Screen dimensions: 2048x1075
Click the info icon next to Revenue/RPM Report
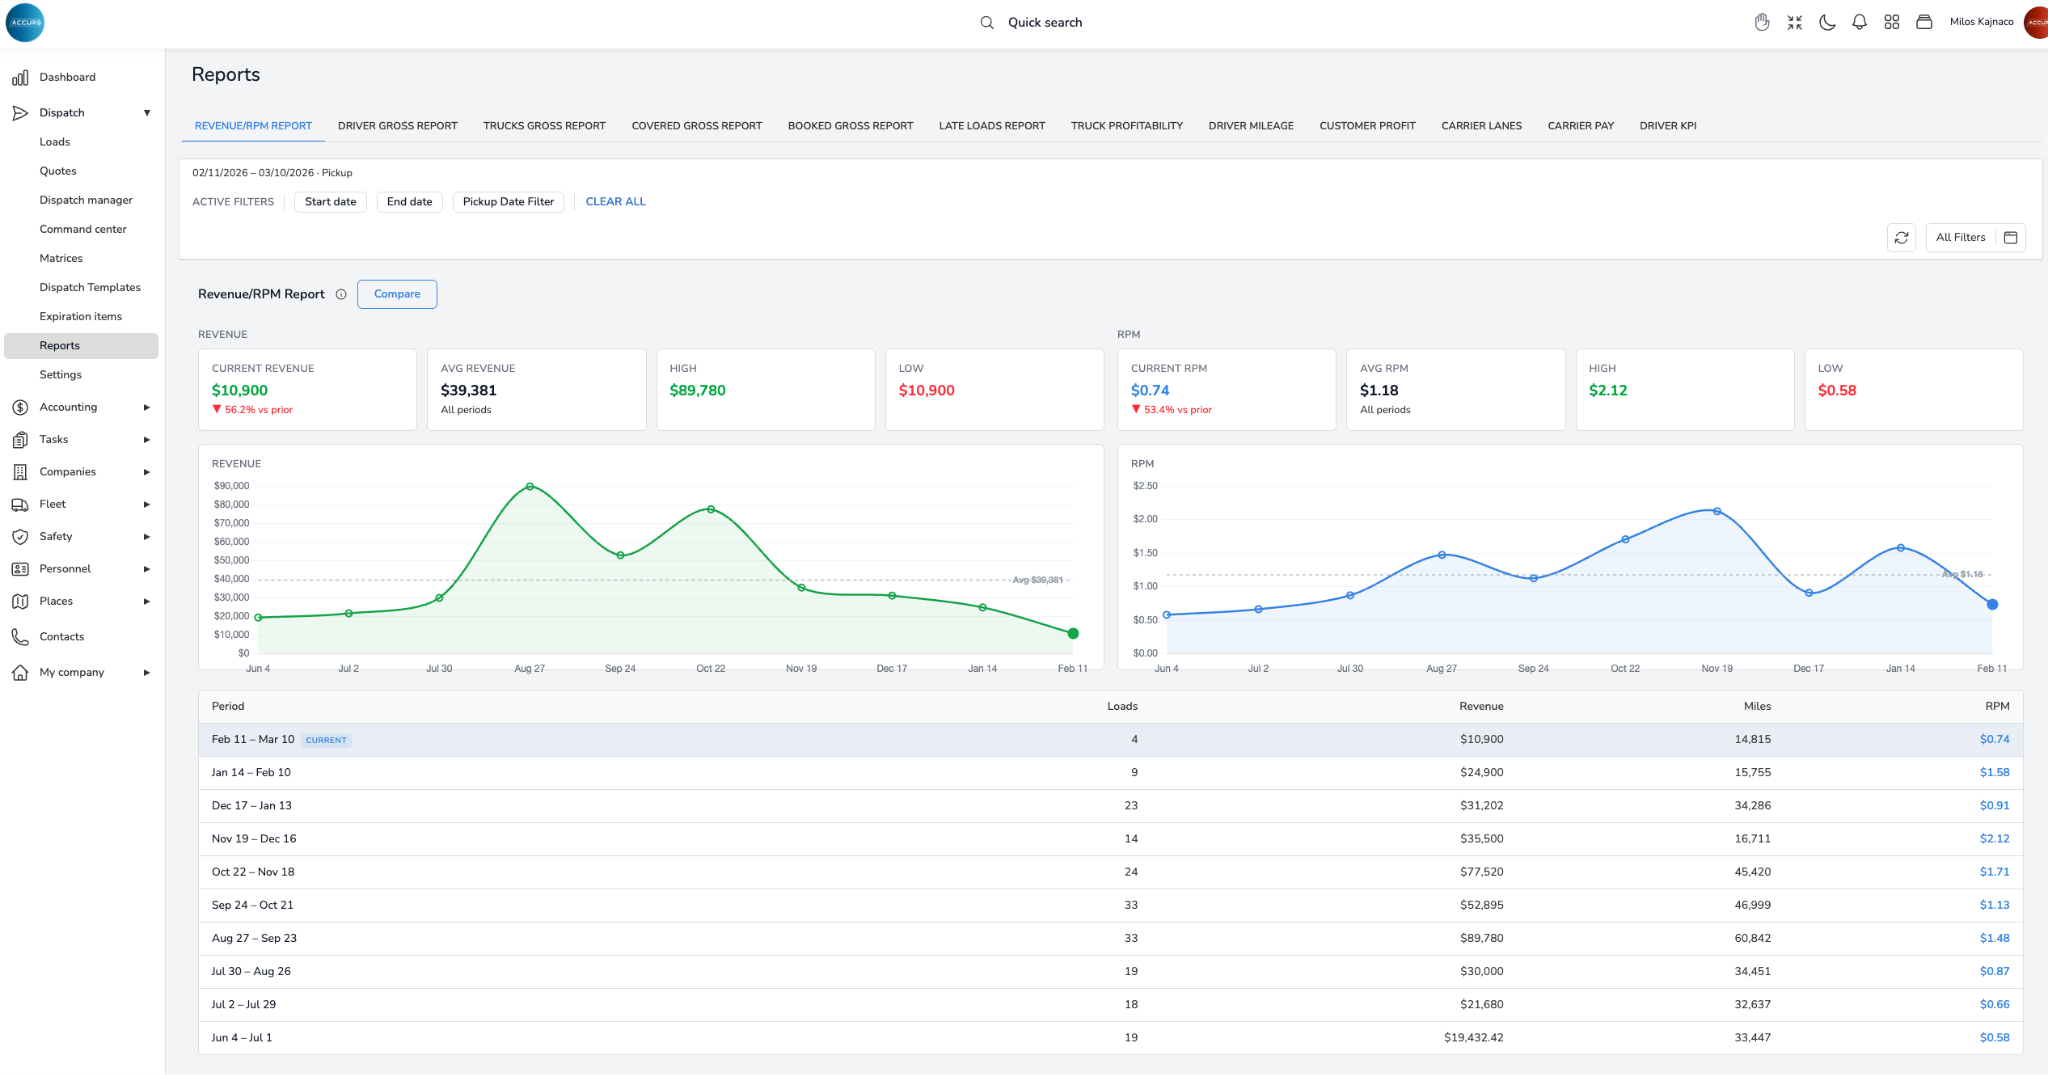coord(341,295)
